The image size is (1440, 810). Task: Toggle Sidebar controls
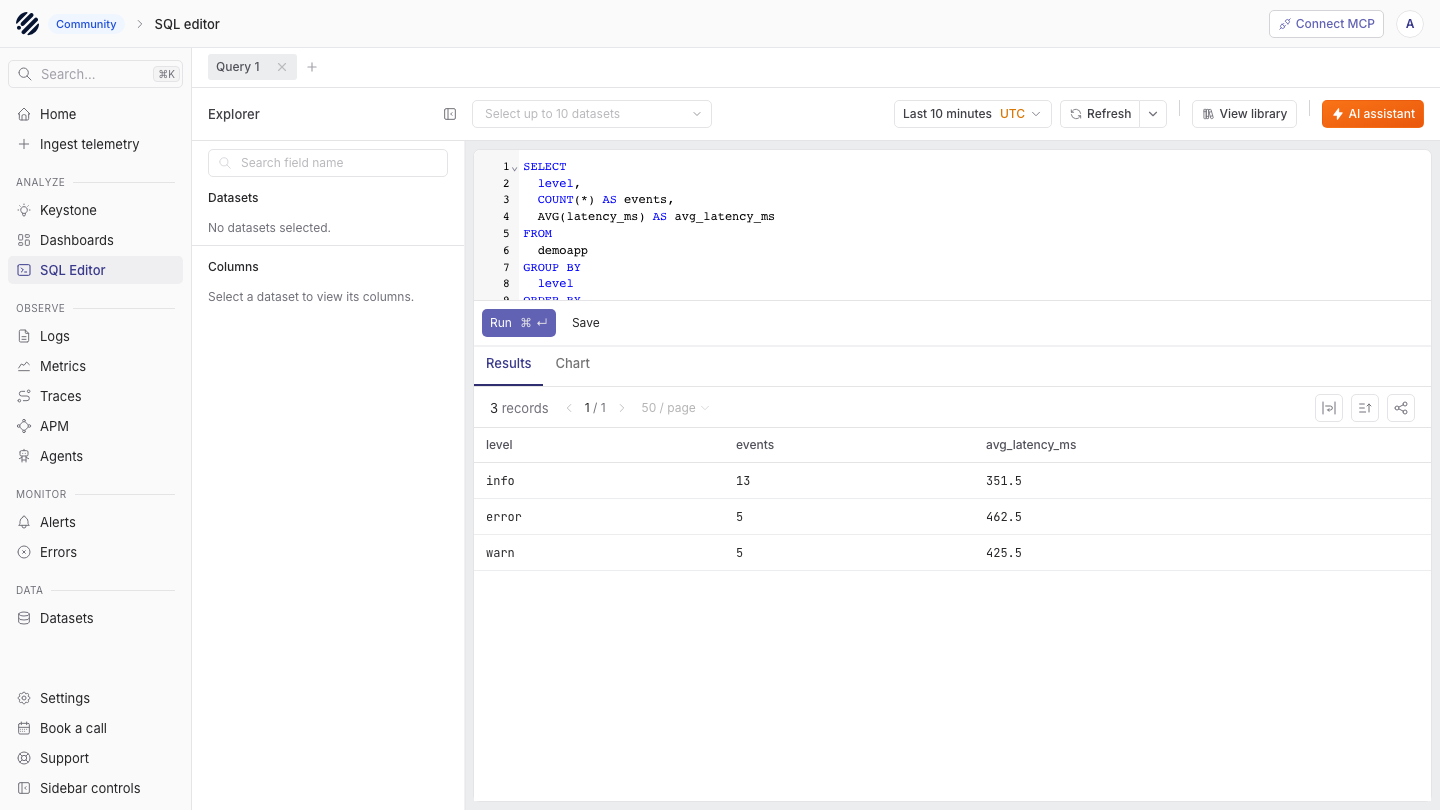(96, 788)
